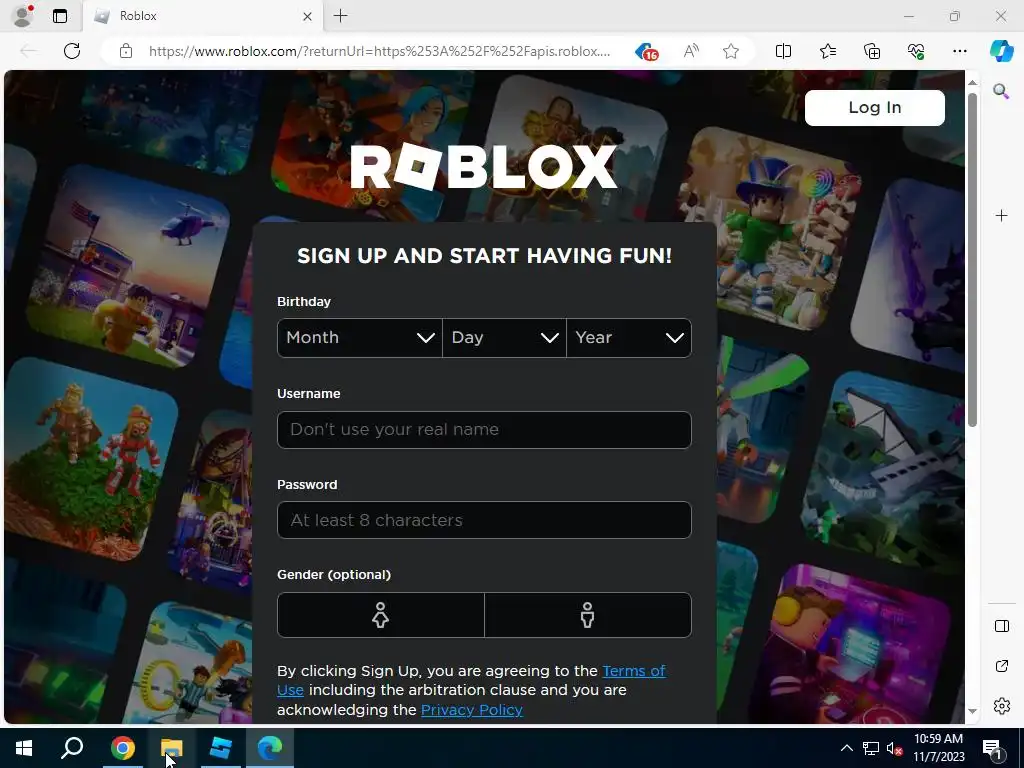Expand the Month birthday dropdown
1024x768 pixels.
(x=360, y=338)
